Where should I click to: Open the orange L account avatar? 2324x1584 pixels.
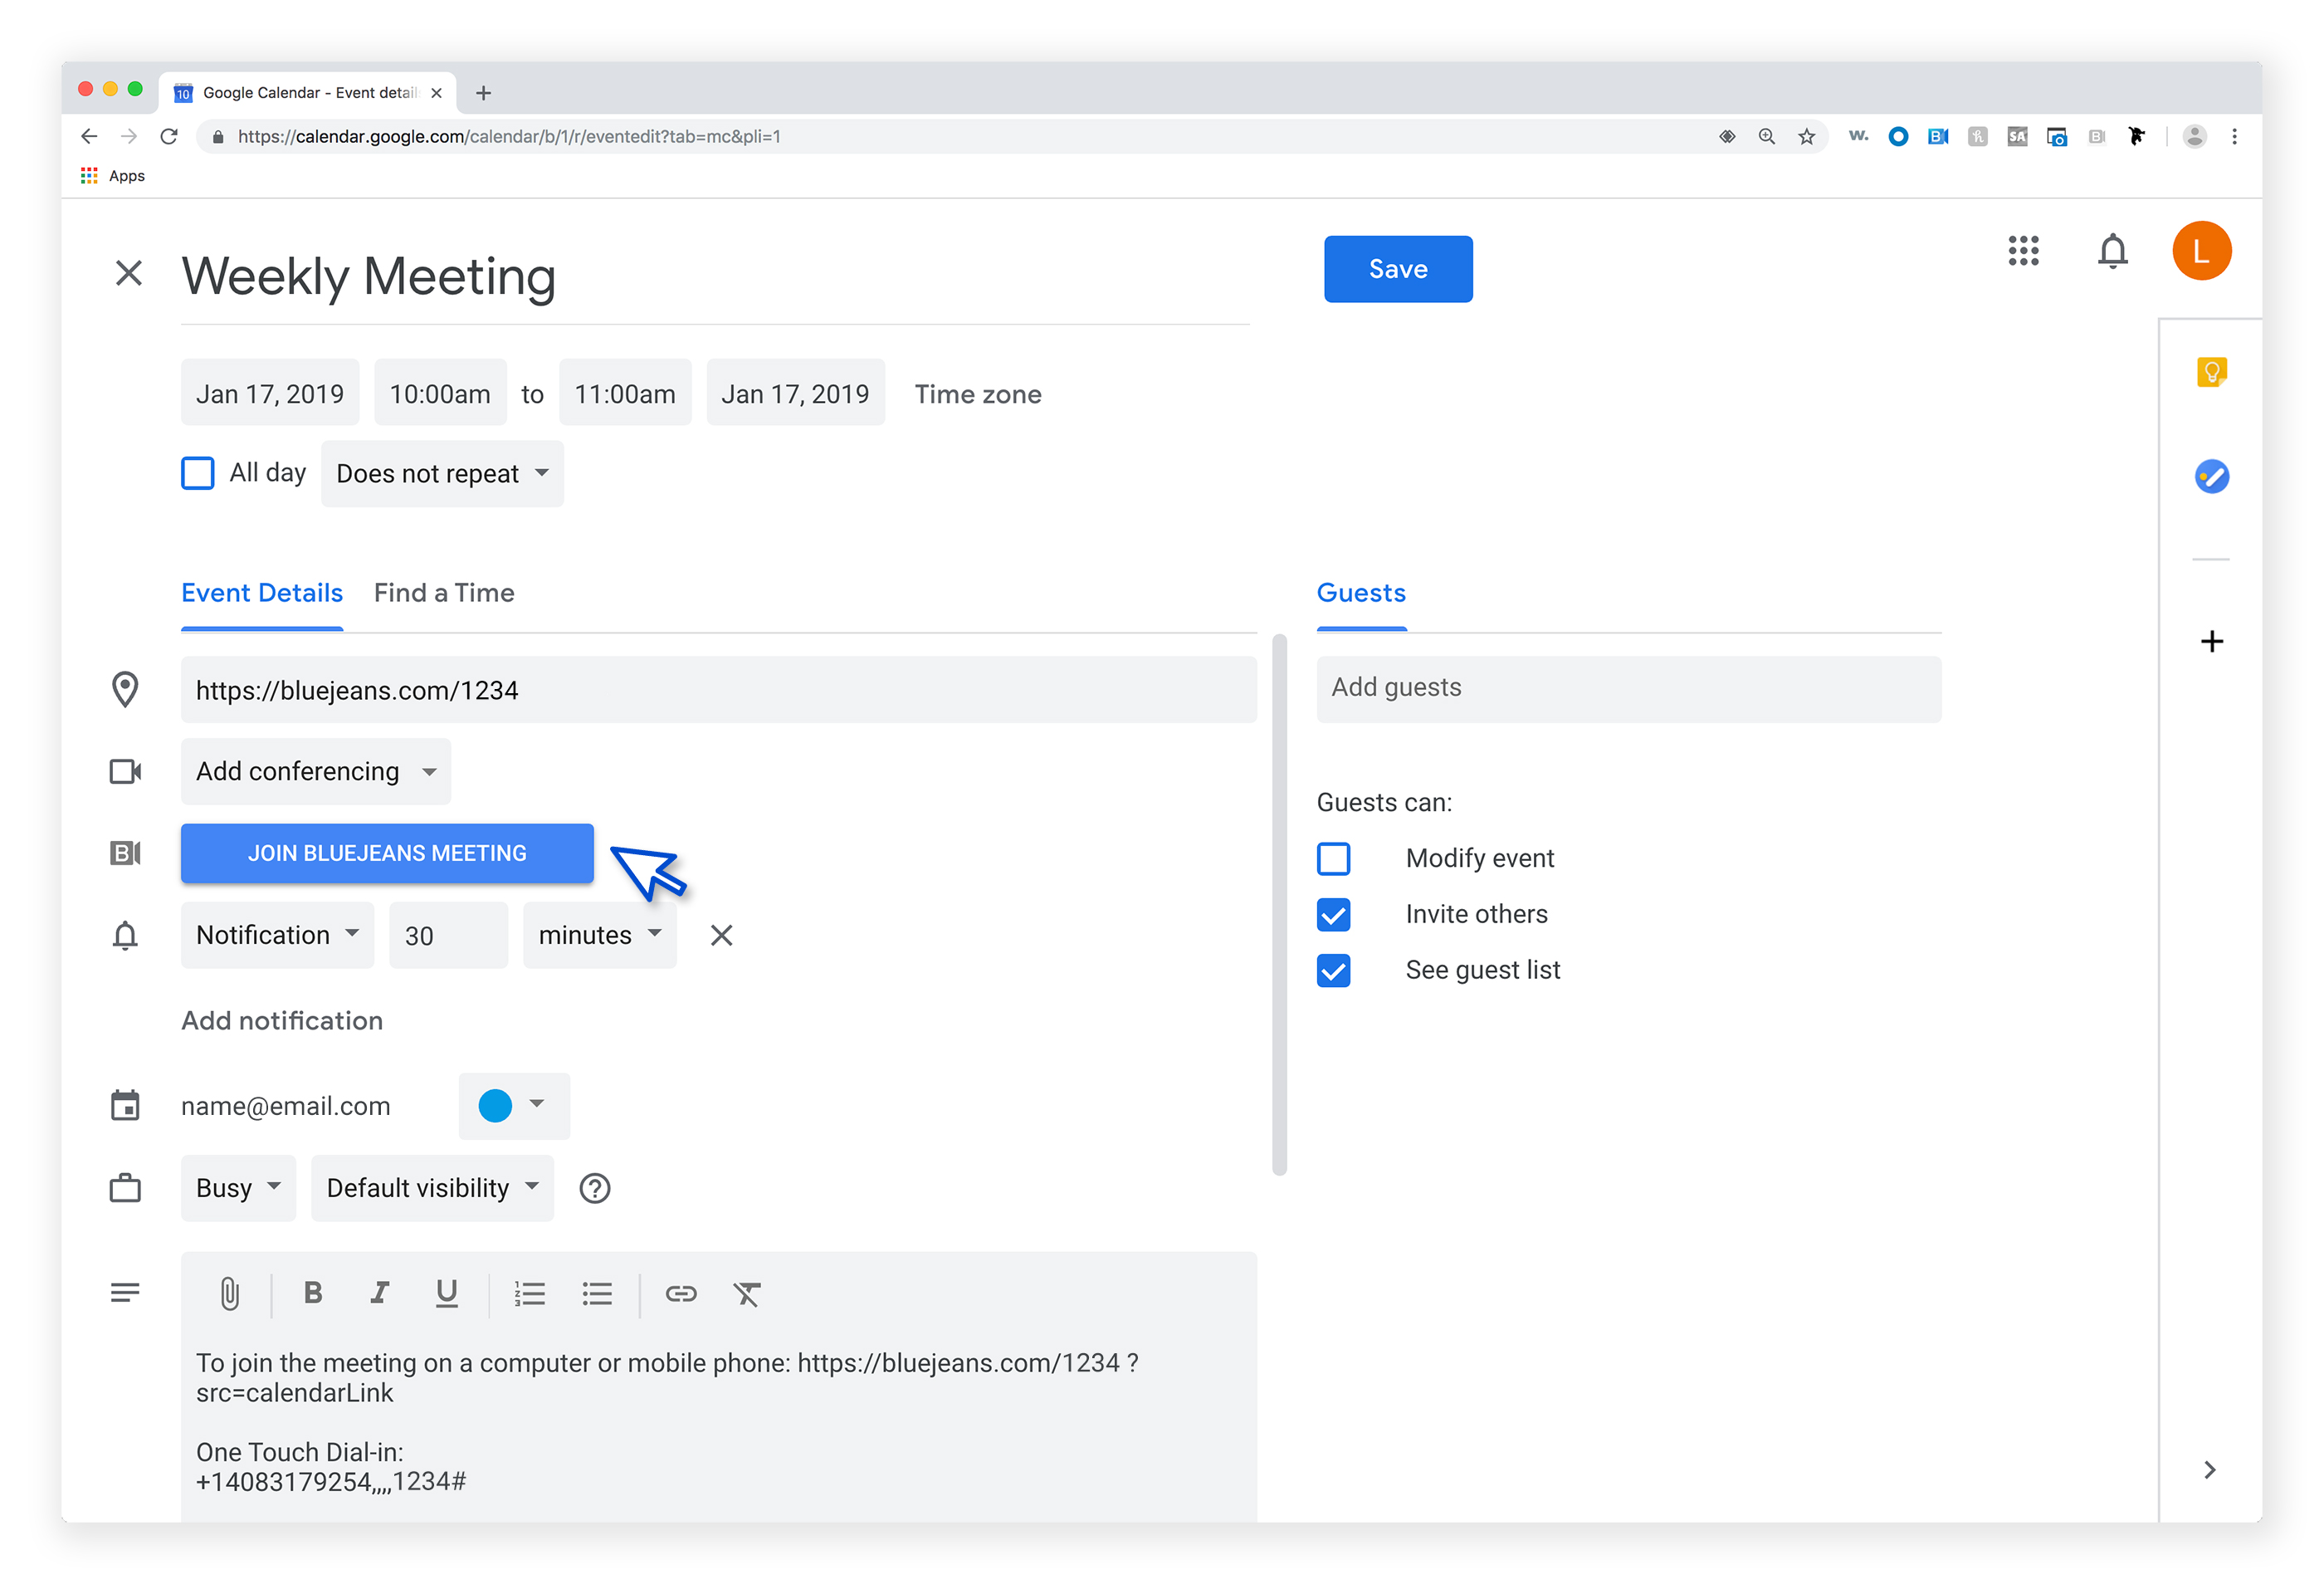point(2201,251)
